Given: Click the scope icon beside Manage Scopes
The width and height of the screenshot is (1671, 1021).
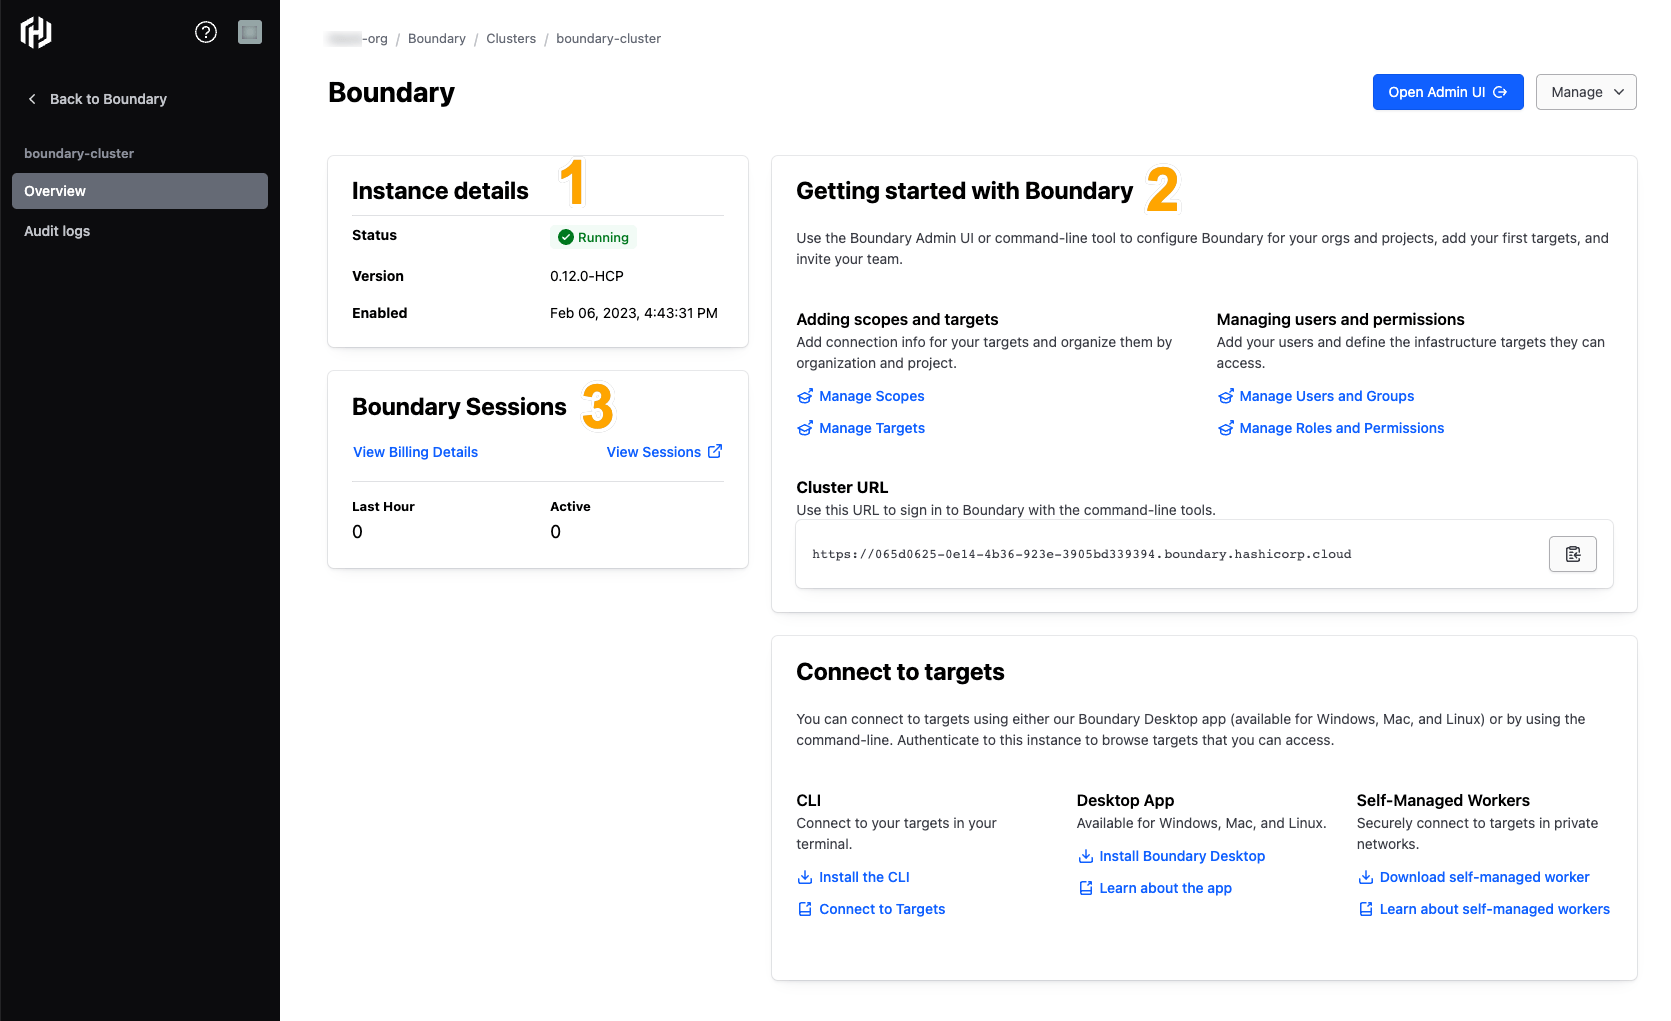Looking at the screenshot, I should tap(805, 396).
